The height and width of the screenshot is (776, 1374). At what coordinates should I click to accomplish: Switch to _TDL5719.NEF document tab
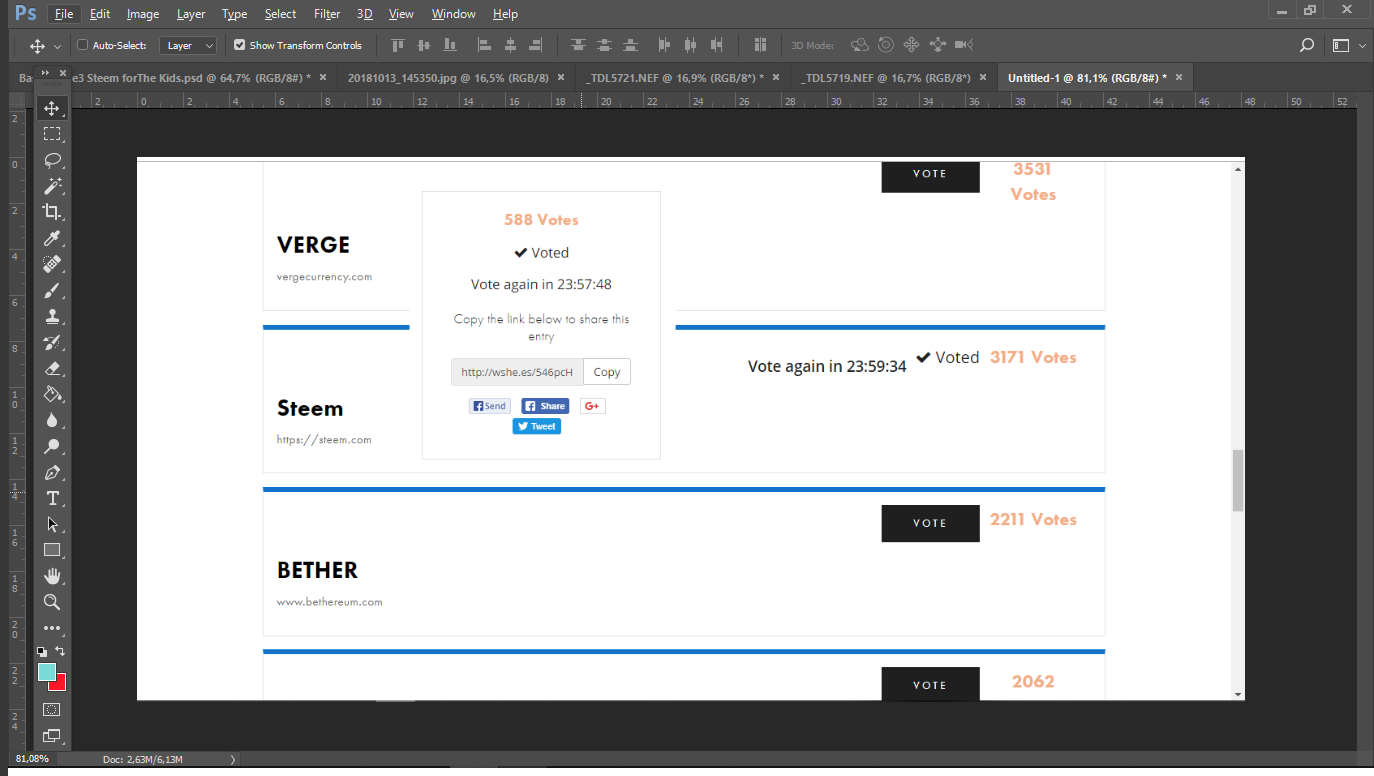pos(886,77)
